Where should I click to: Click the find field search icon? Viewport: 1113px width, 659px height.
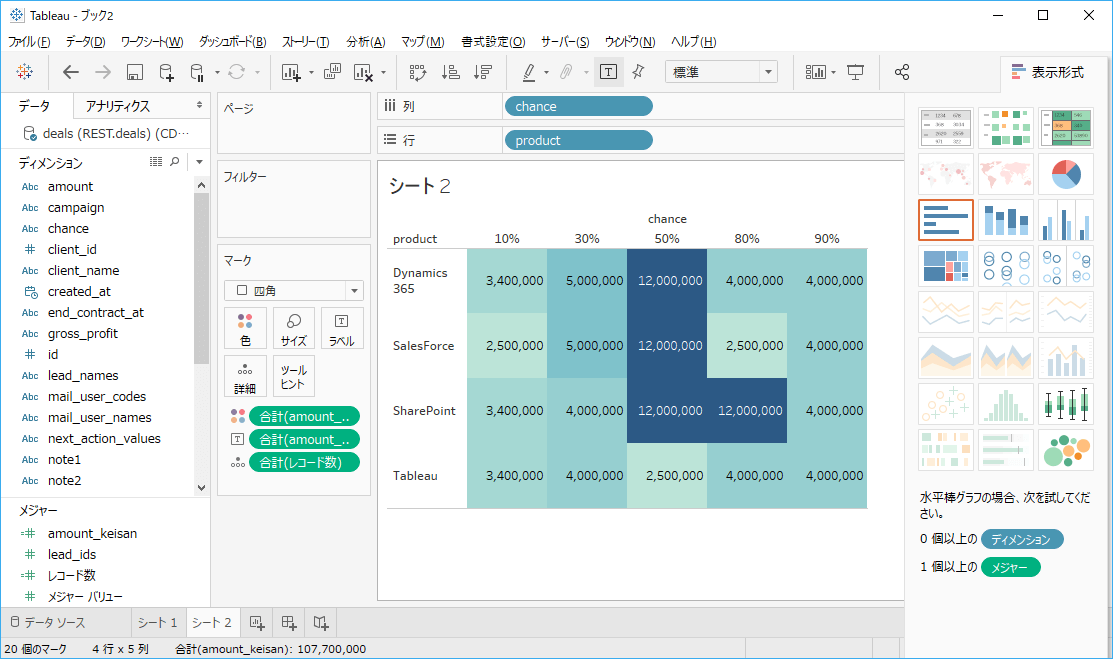click(x=175, y=162)
